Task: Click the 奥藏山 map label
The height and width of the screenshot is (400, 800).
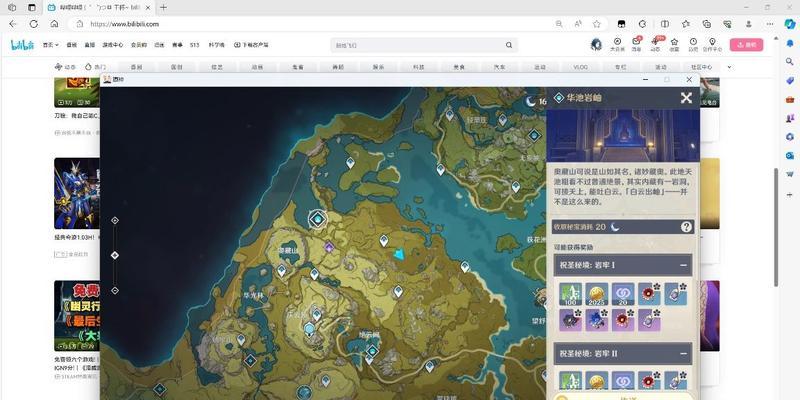Action: pyautogui.click(x=289, y=252)
